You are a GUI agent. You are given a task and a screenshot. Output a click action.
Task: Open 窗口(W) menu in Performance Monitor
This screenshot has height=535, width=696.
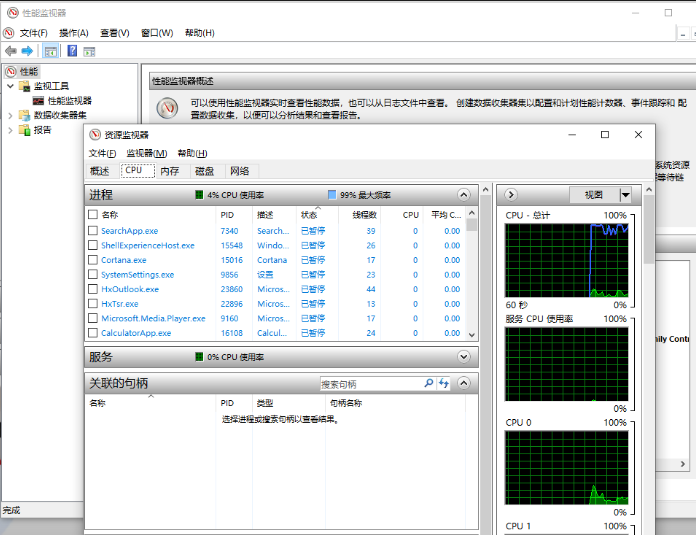[x=157, y=33]
